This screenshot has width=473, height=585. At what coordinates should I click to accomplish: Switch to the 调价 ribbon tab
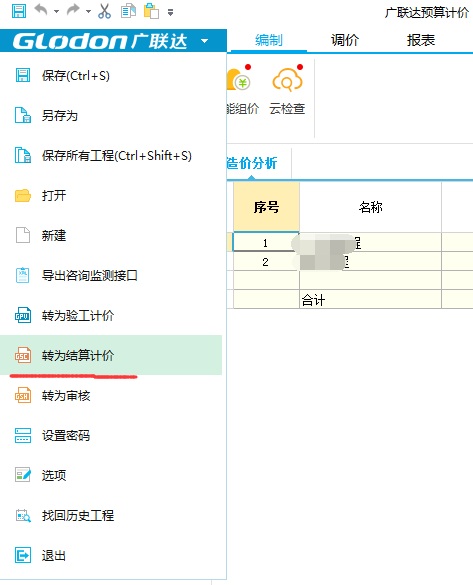pos(345,40)
